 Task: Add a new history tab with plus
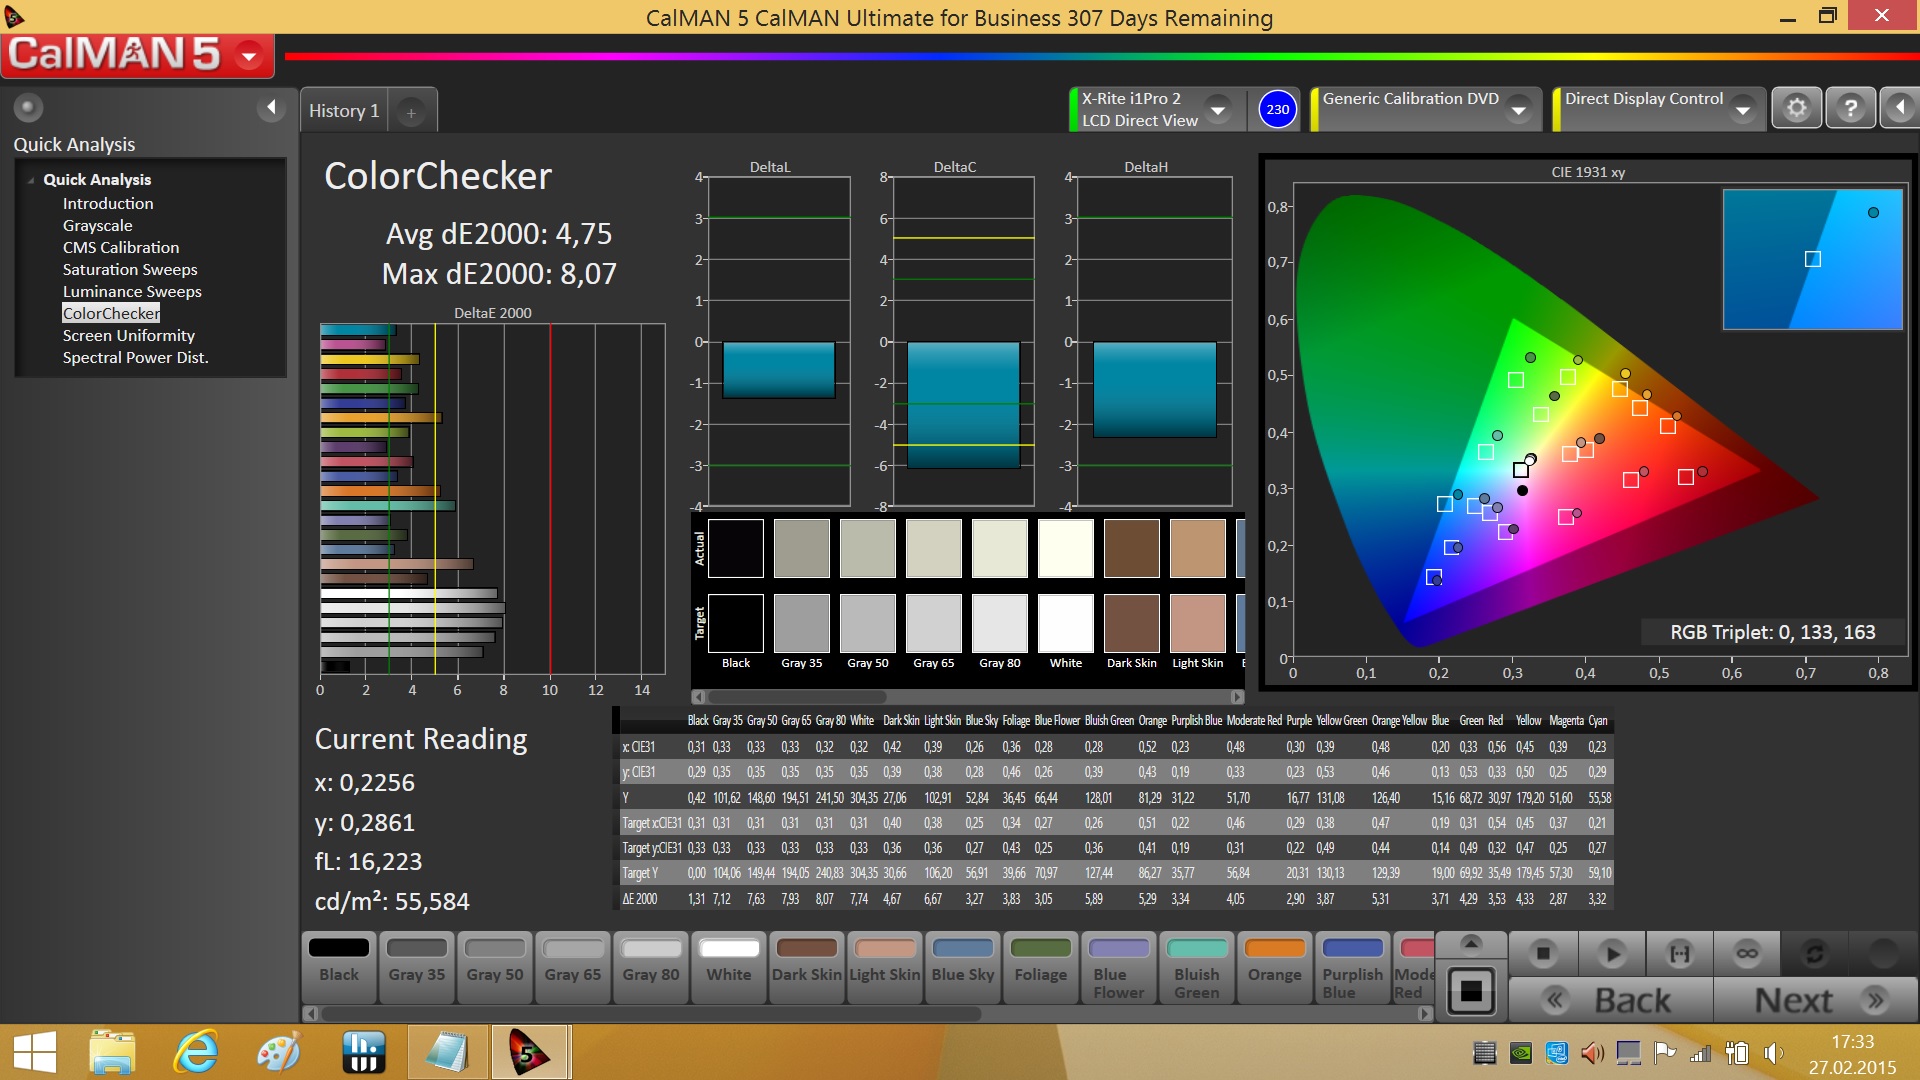[x=411, y=112]
